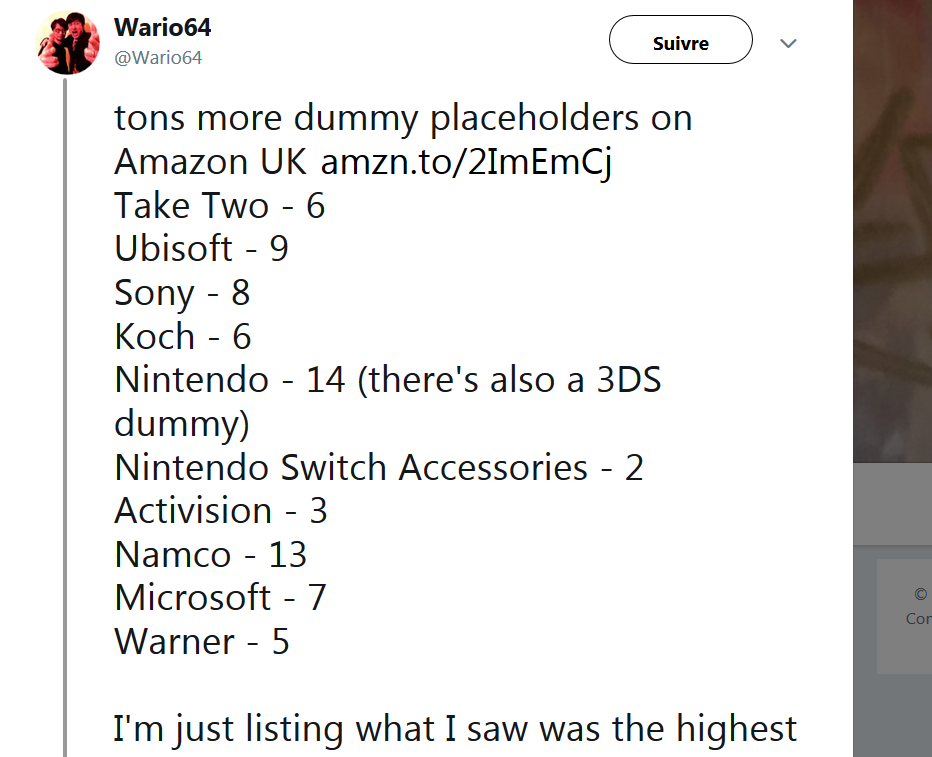The image size is (932, 757).
Task: Select the "Take Two - 6" line
Action: (219, 206)
